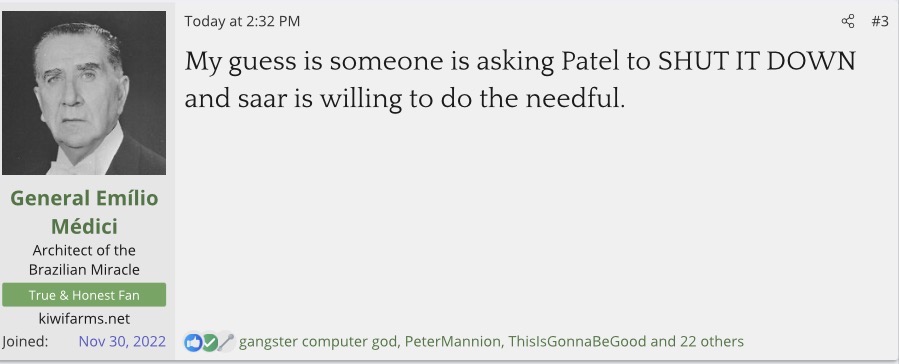
Task: Click the "Architect of the Brazilian Miracle" user title
Action: [84, 260]
